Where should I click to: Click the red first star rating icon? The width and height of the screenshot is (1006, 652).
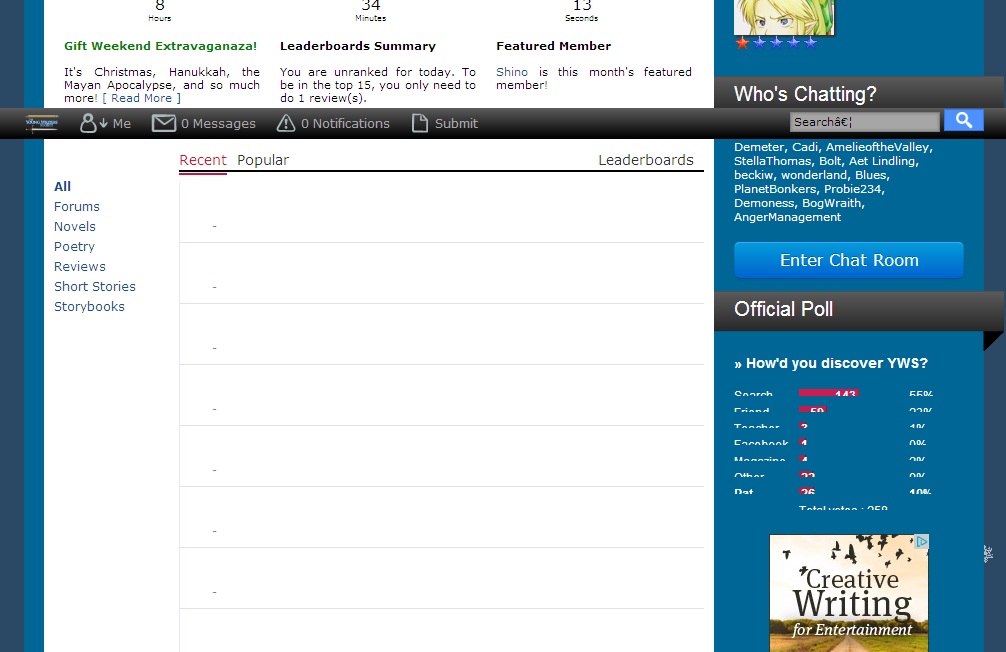coord(742,43)
